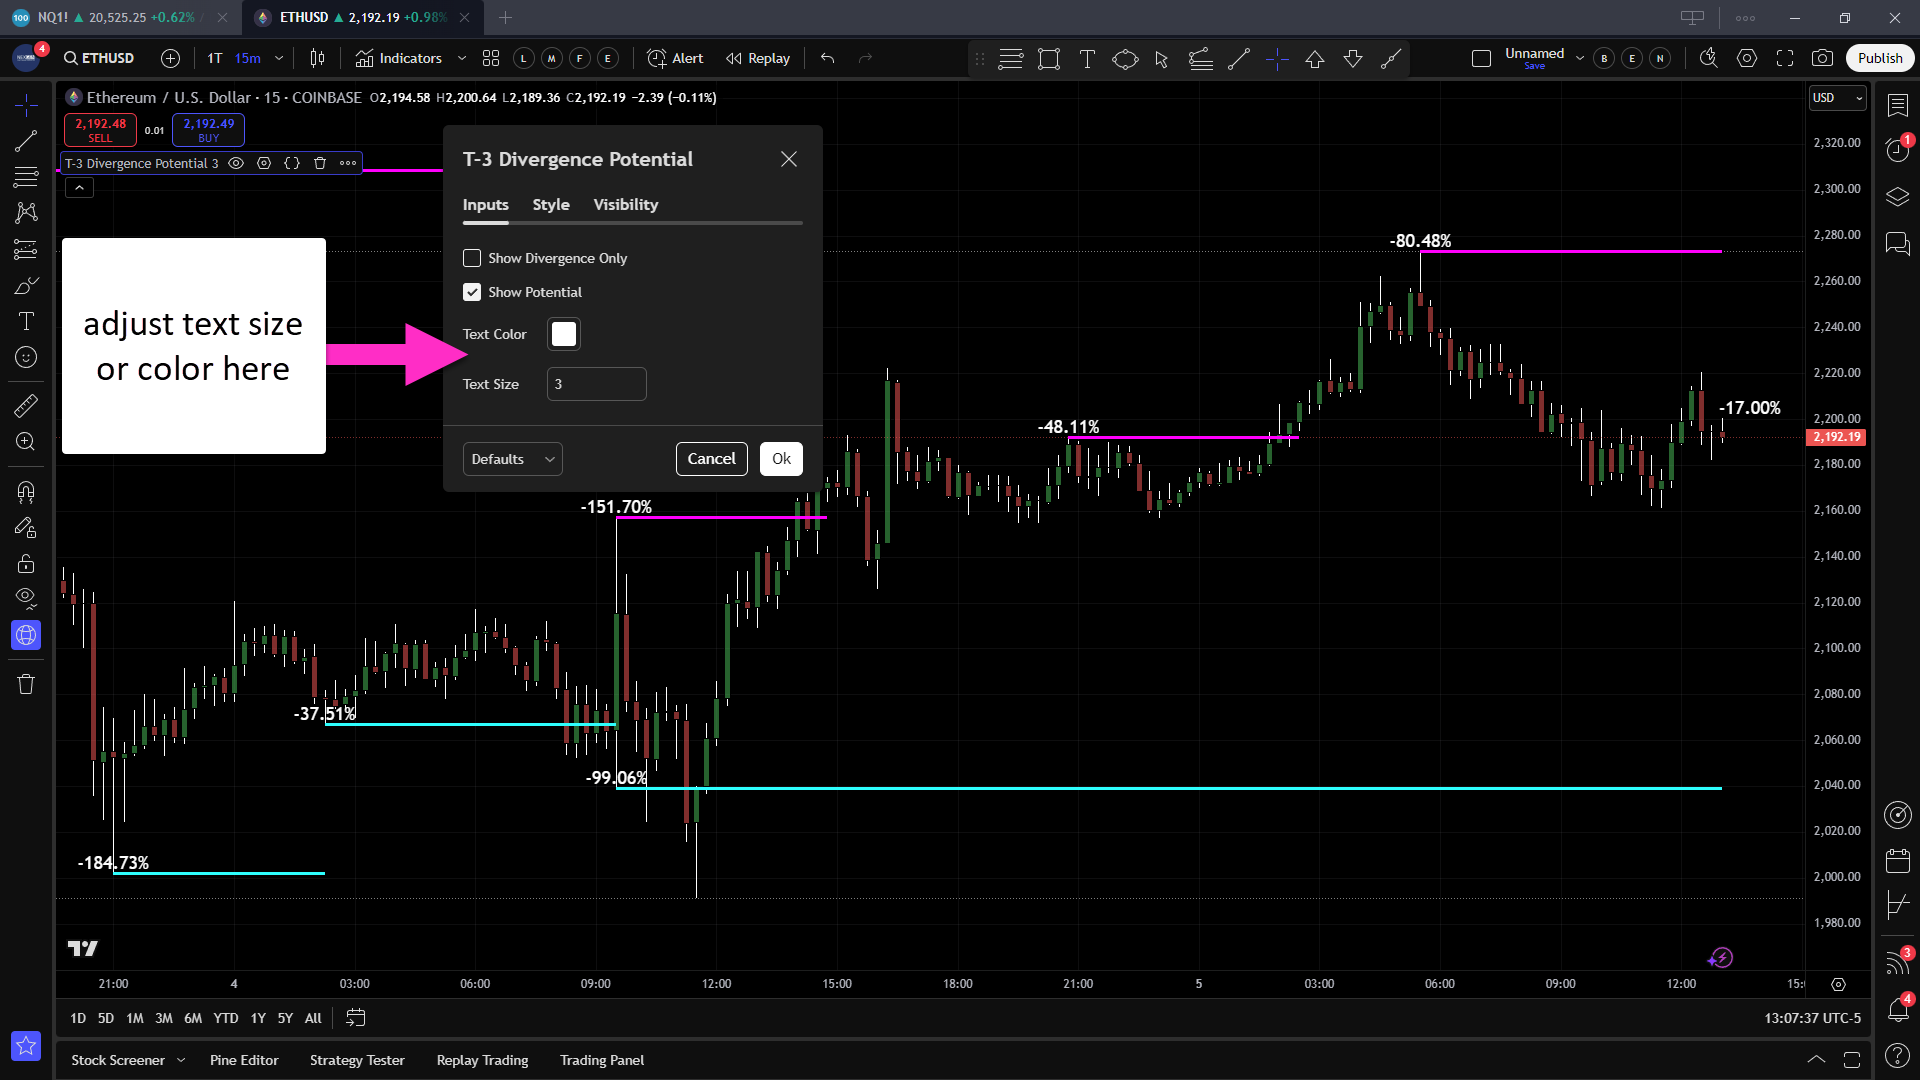Select the Text annotation tool
The image size is (1920, 1080).
[26, 321]
